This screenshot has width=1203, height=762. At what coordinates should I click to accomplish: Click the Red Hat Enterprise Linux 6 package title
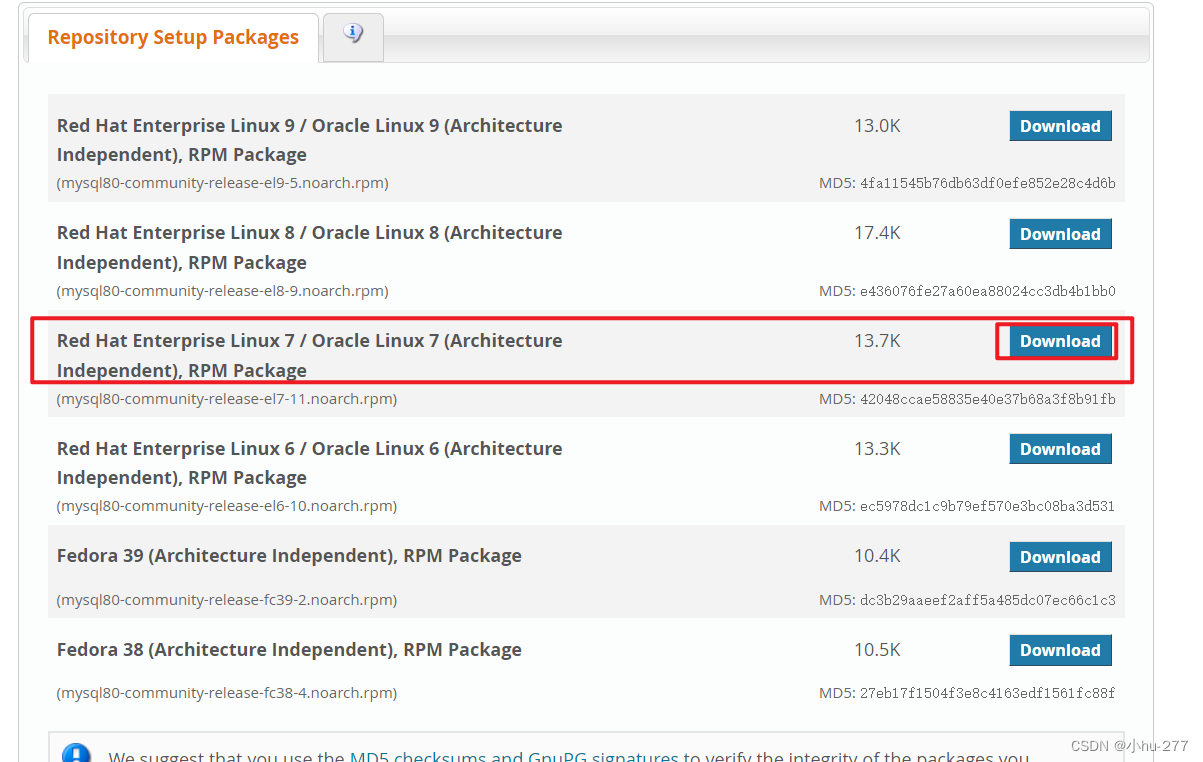coord(309,463)
